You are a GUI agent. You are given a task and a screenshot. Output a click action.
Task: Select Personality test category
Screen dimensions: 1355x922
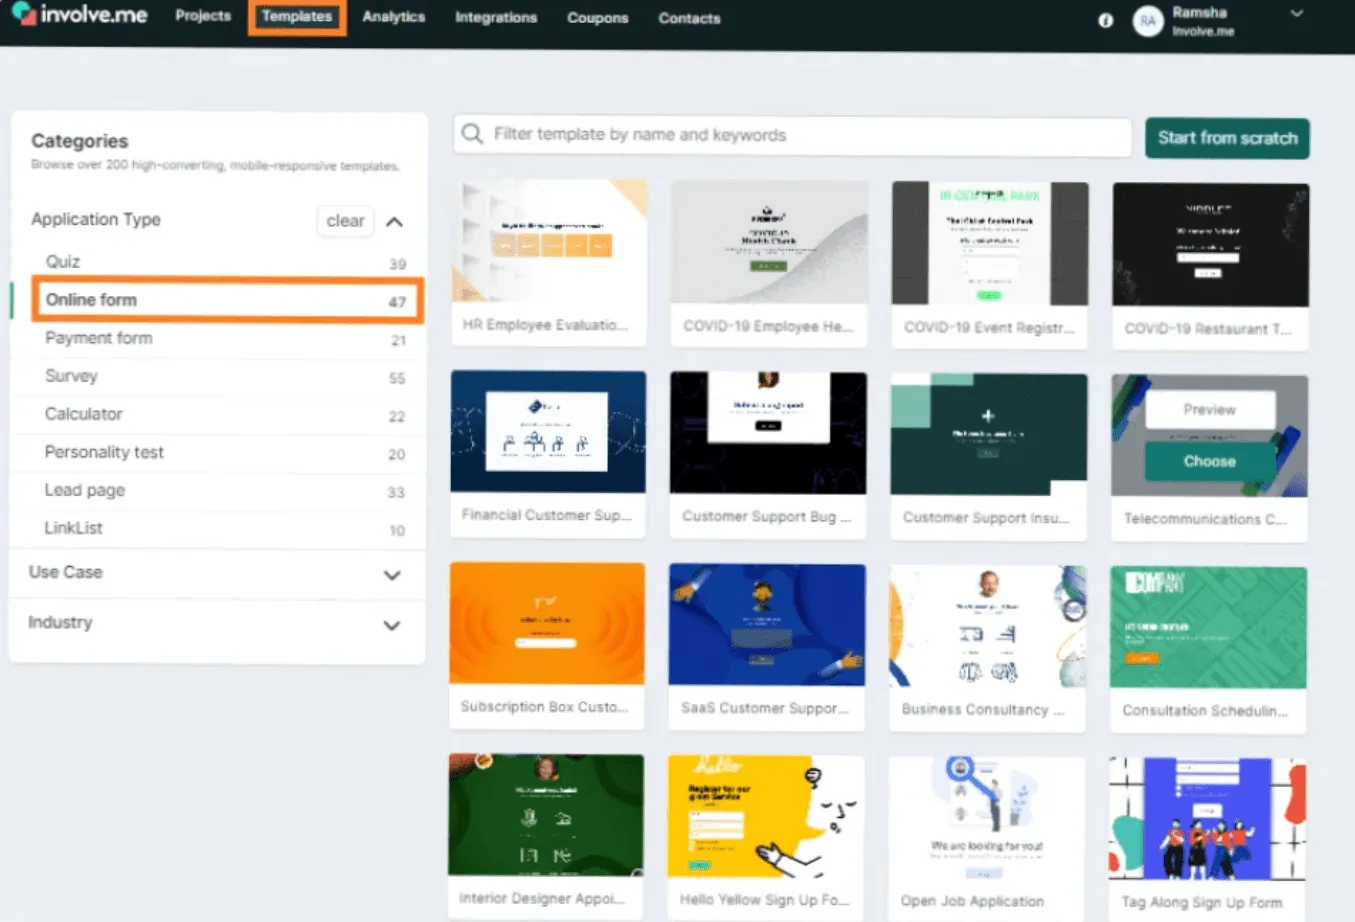pos(225,452)
